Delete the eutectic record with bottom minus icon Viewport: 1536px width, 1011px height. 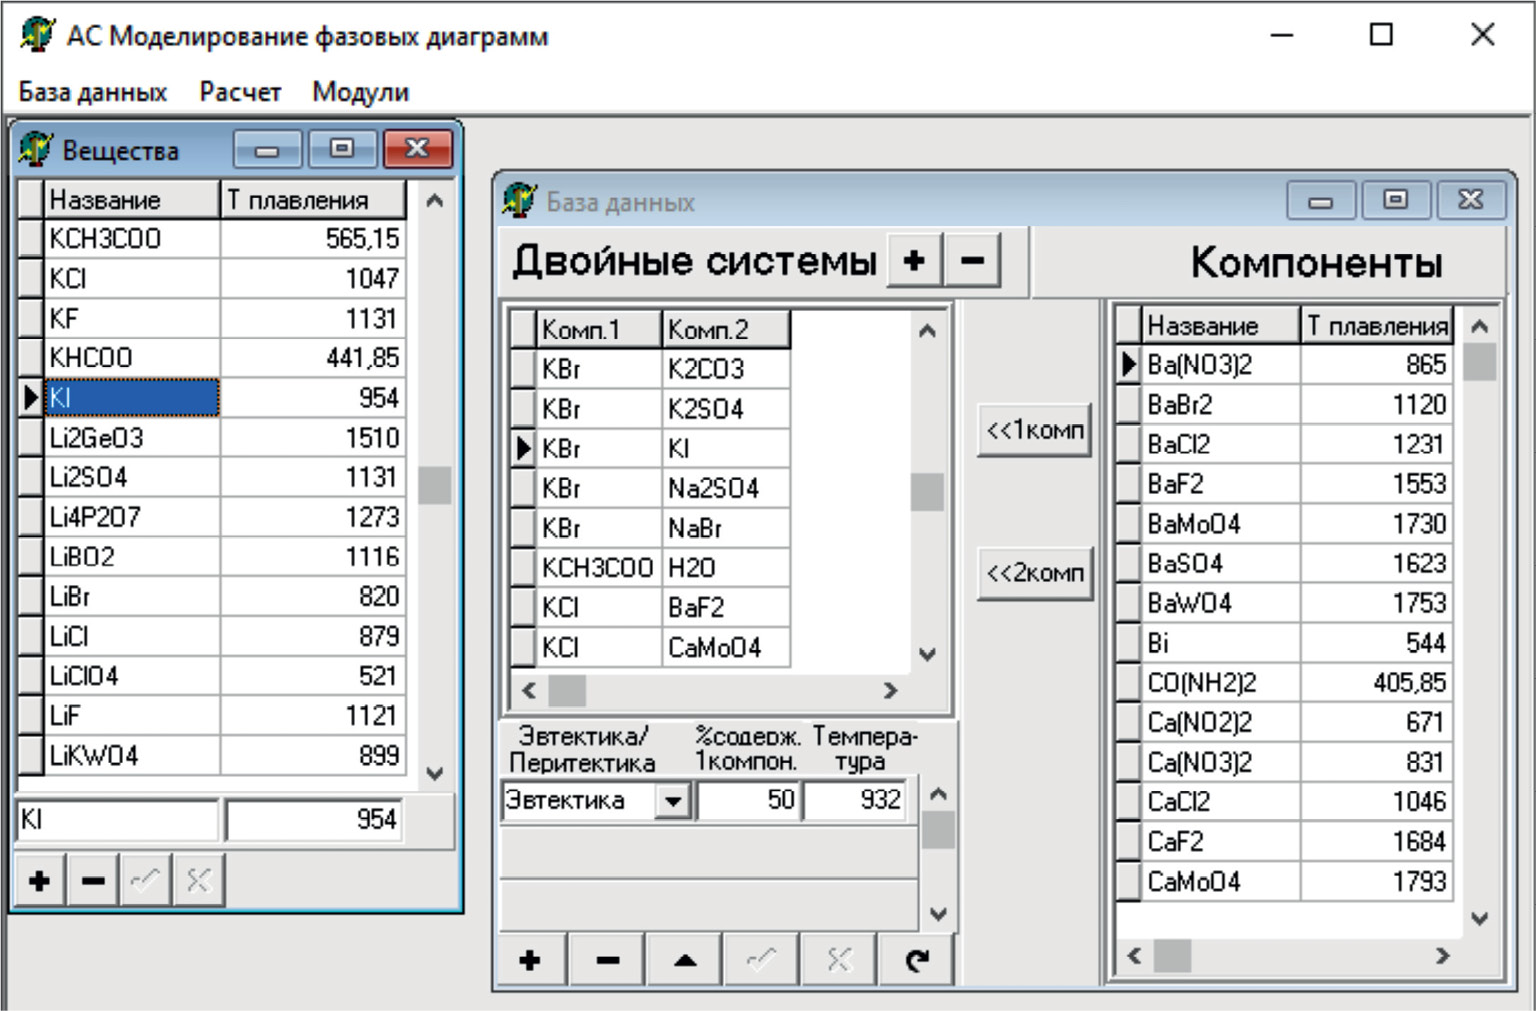tap(607, 960)
